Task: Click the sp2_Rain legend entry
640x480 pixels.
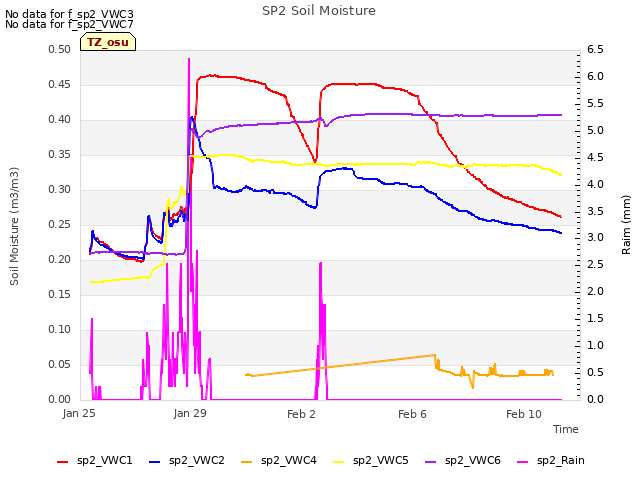Action: (551, 461)
